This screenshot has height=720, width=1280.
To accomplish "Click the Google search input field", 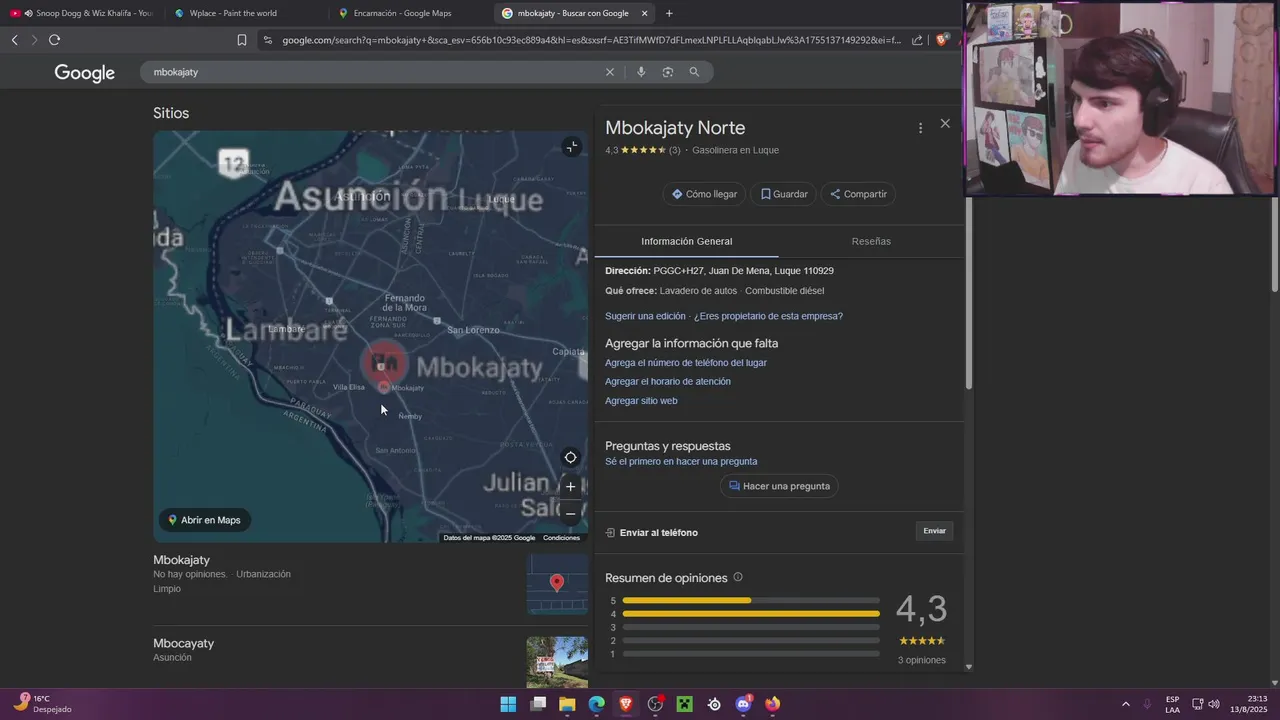I will click(375, 72).
